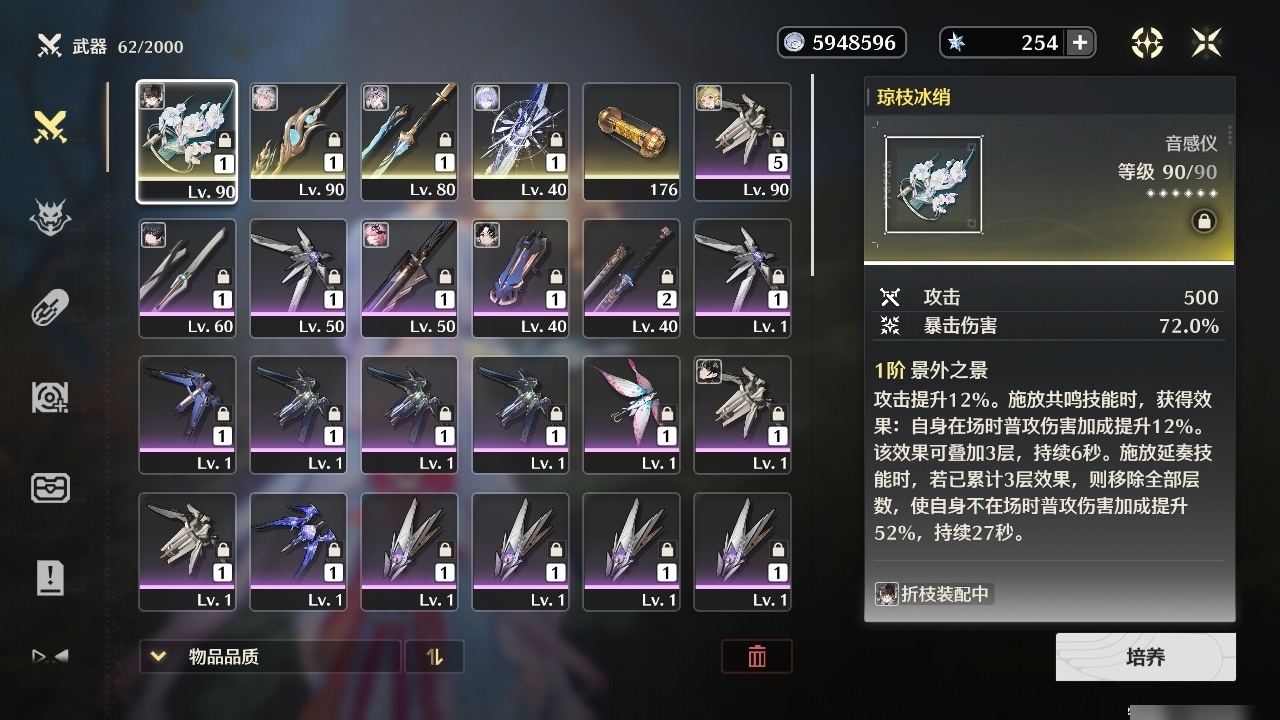Open the echo monster category in sidebar

pyautogui.click(x=50, y=217)
